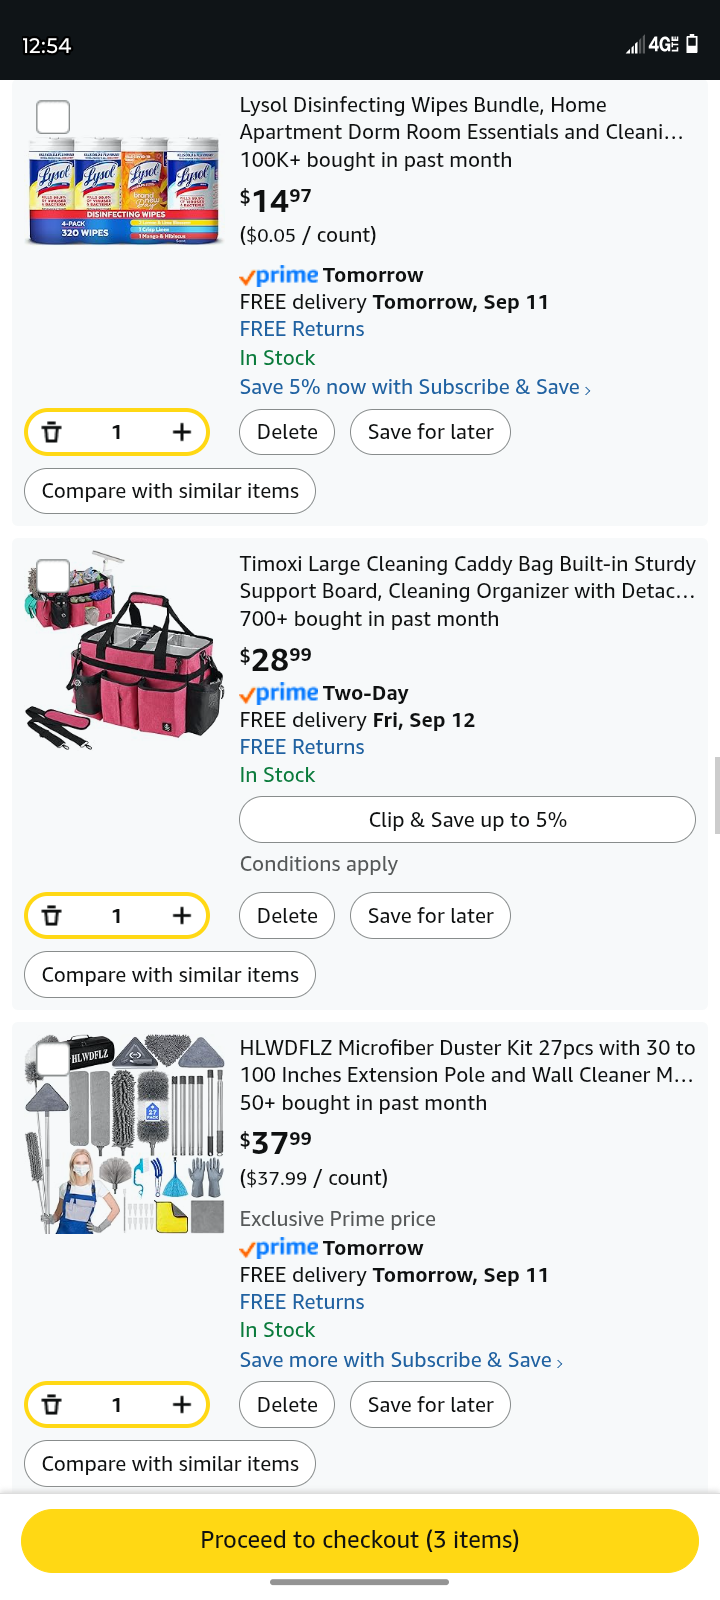Screen dimensions: 720x1600
Task: Compare Lysol wipes with similar items
Action: coord(170,491)
